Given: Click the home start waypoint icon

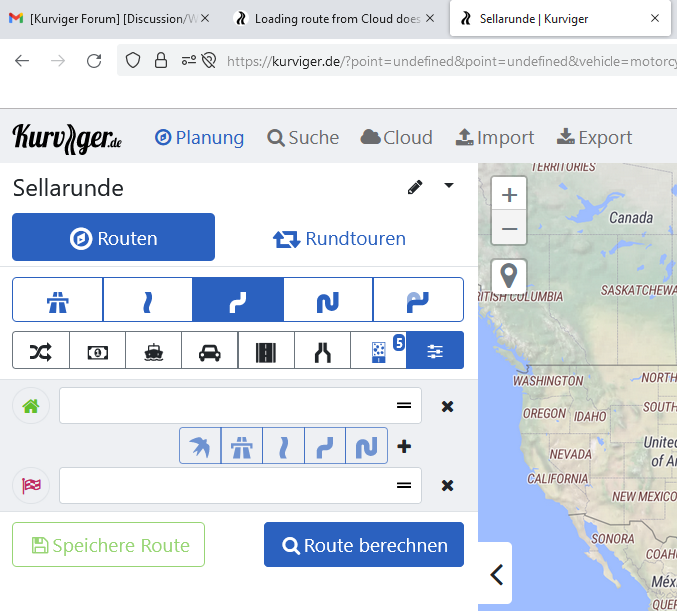Looking at the screenshot, I should 30,406.
